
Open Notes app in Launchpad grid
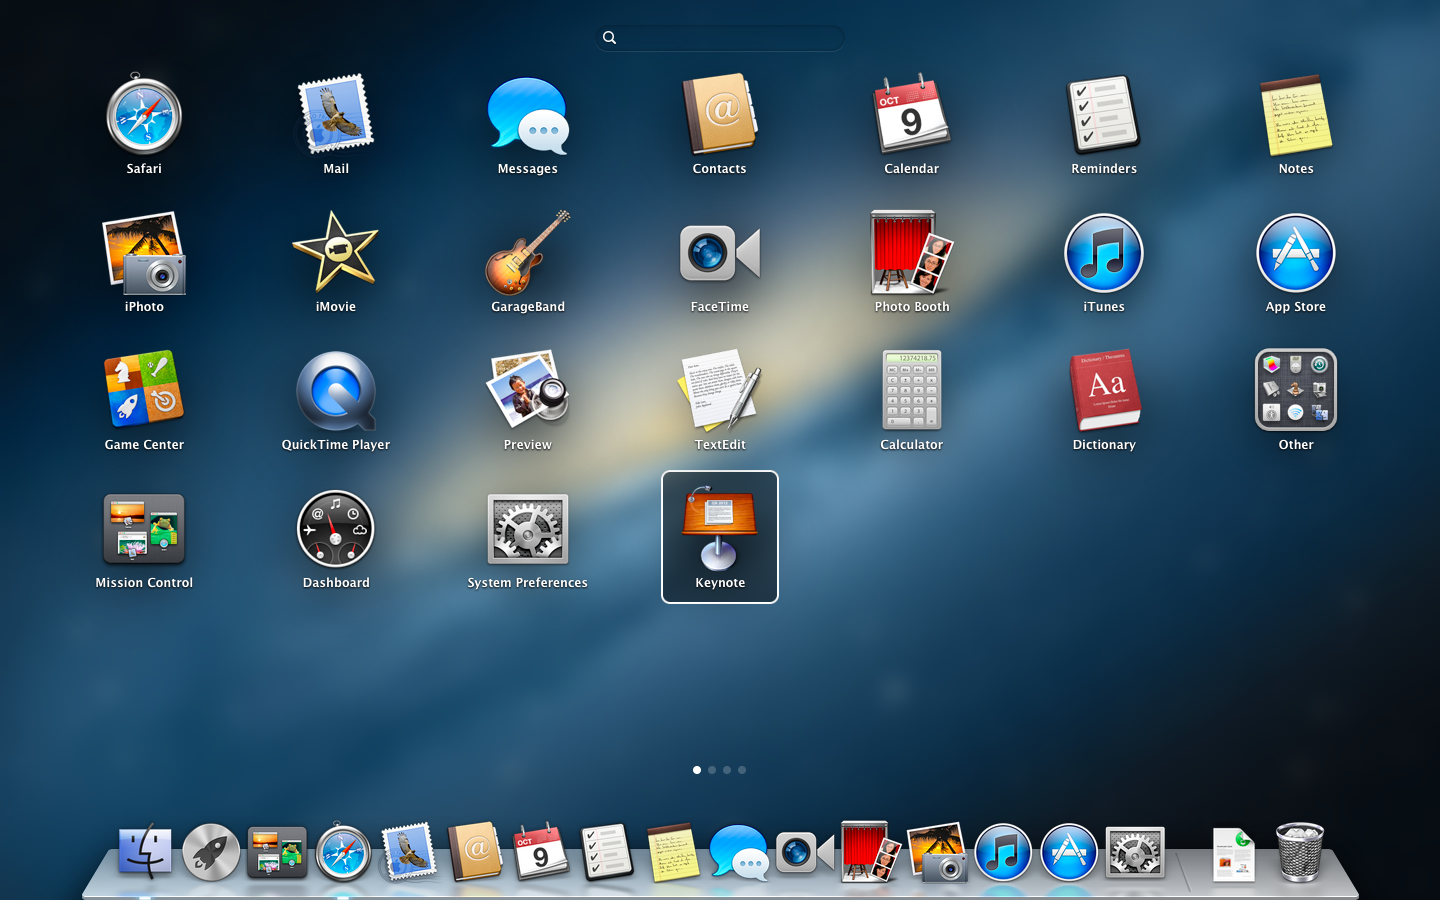pos(1296,115)
